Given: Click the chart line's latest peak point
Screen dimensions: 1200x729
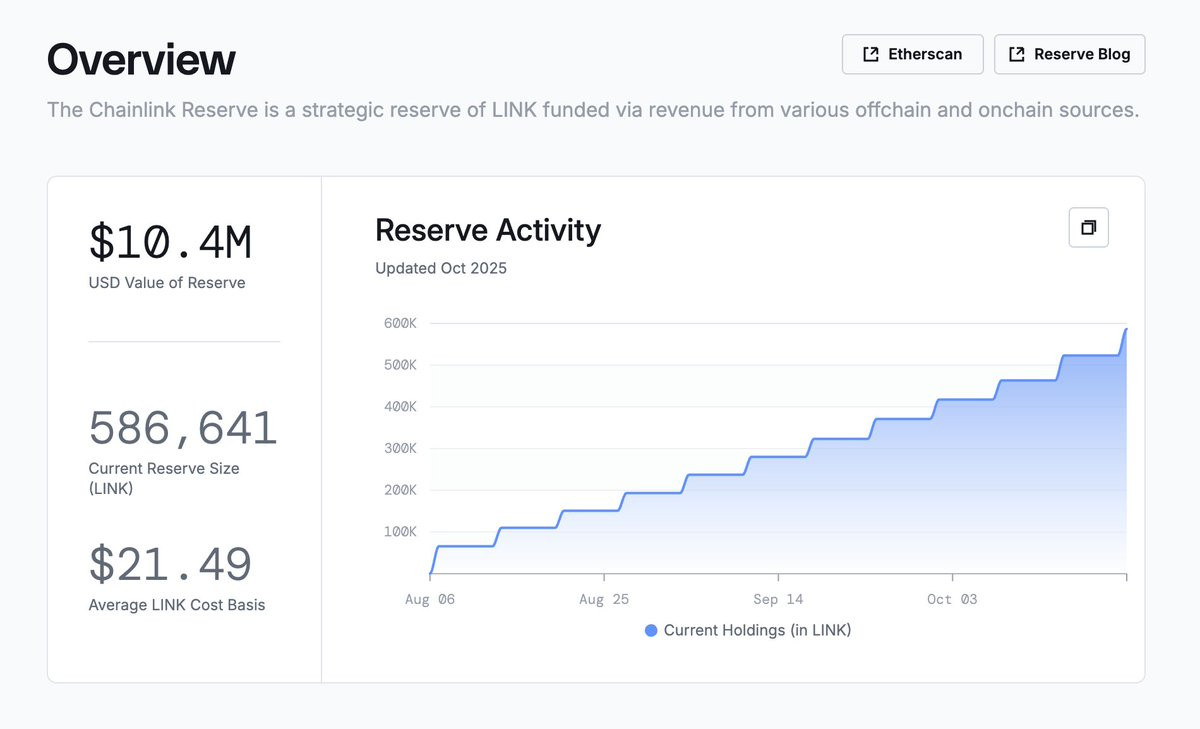Looking at the screenshot, I should pyautogui.click(x=1126, y=329).
